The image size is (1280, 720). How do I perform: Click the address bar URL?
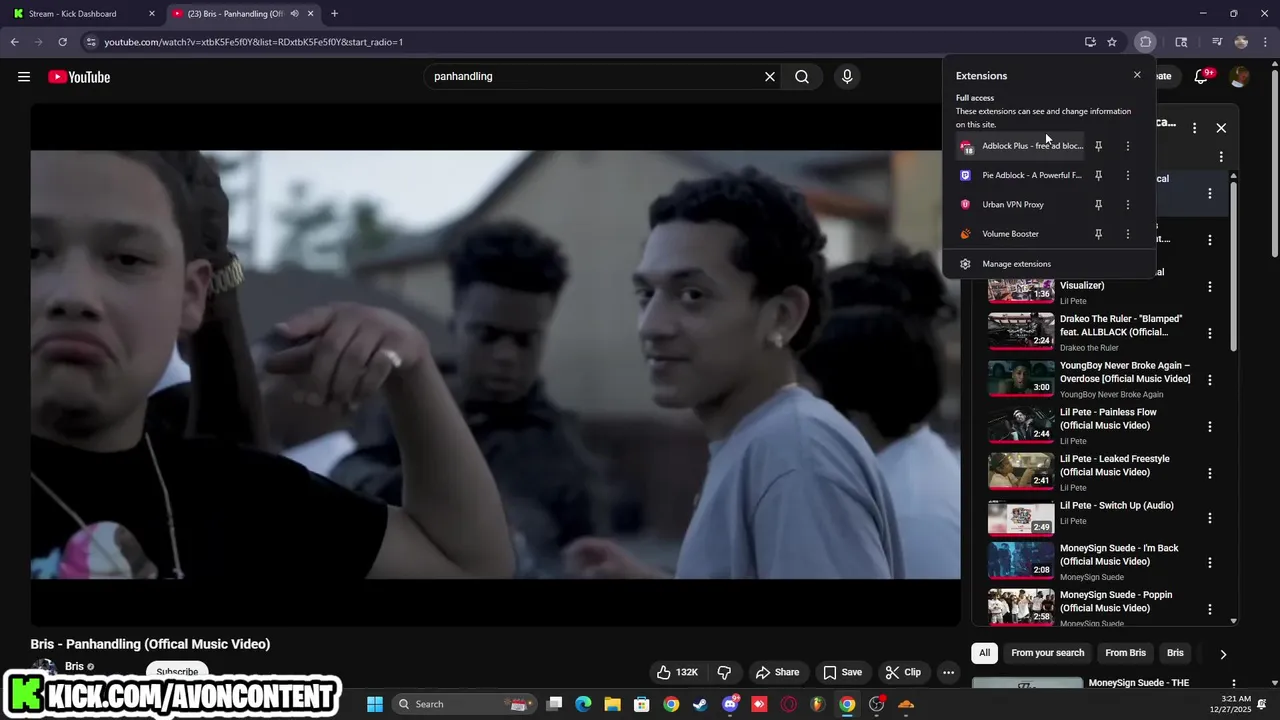(254, 42)
